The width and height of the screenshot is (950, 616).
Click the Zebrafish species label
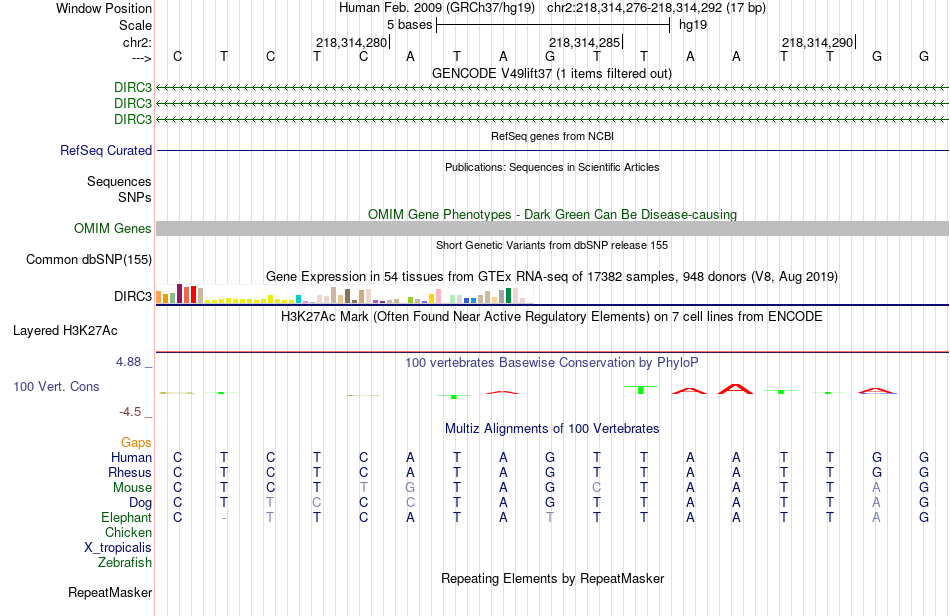125,563
